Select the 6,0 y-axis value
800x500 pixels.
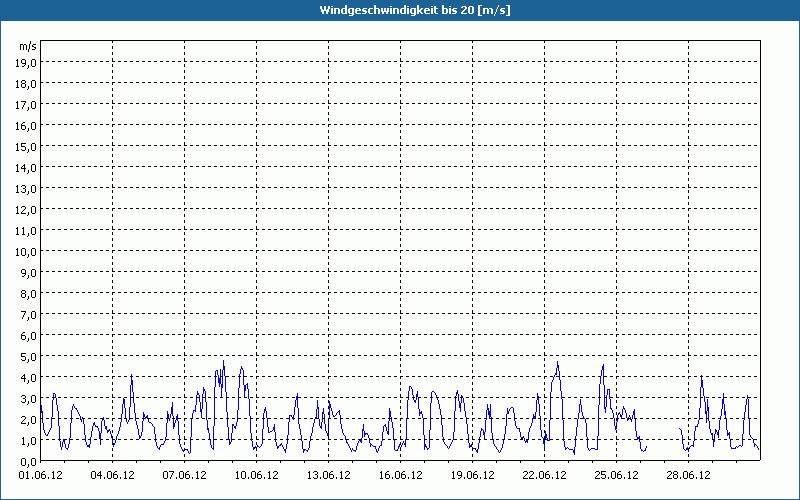(28, 336)
